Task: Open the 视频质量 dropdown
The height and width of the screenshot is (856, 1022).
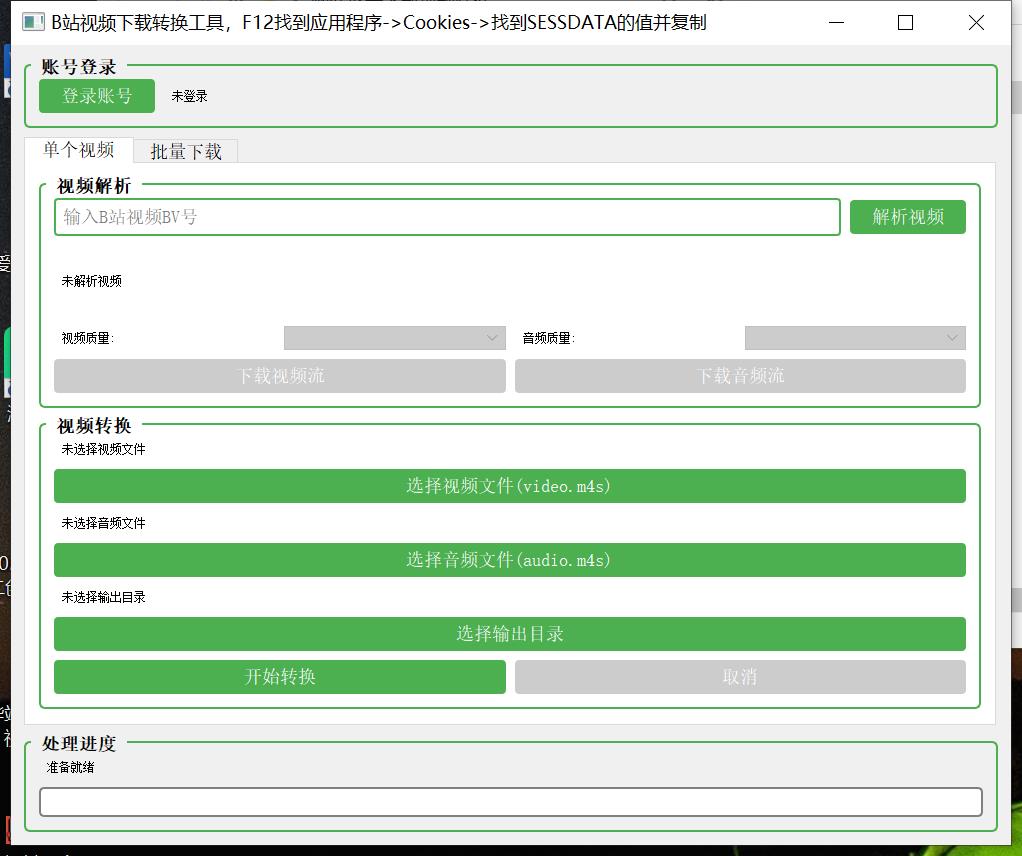Action: click(395, 338)
